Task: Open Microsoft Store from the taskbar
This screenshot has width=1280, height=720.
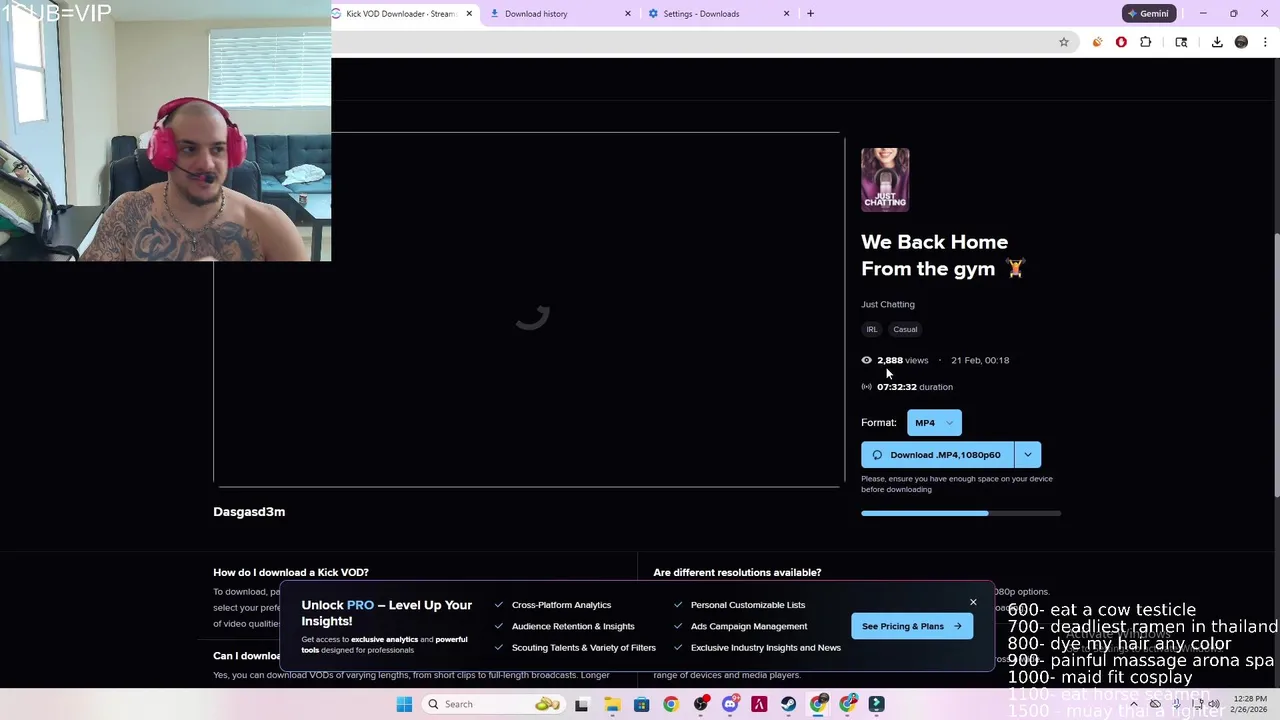Action: pyautogui.click(x=641, y=704)
